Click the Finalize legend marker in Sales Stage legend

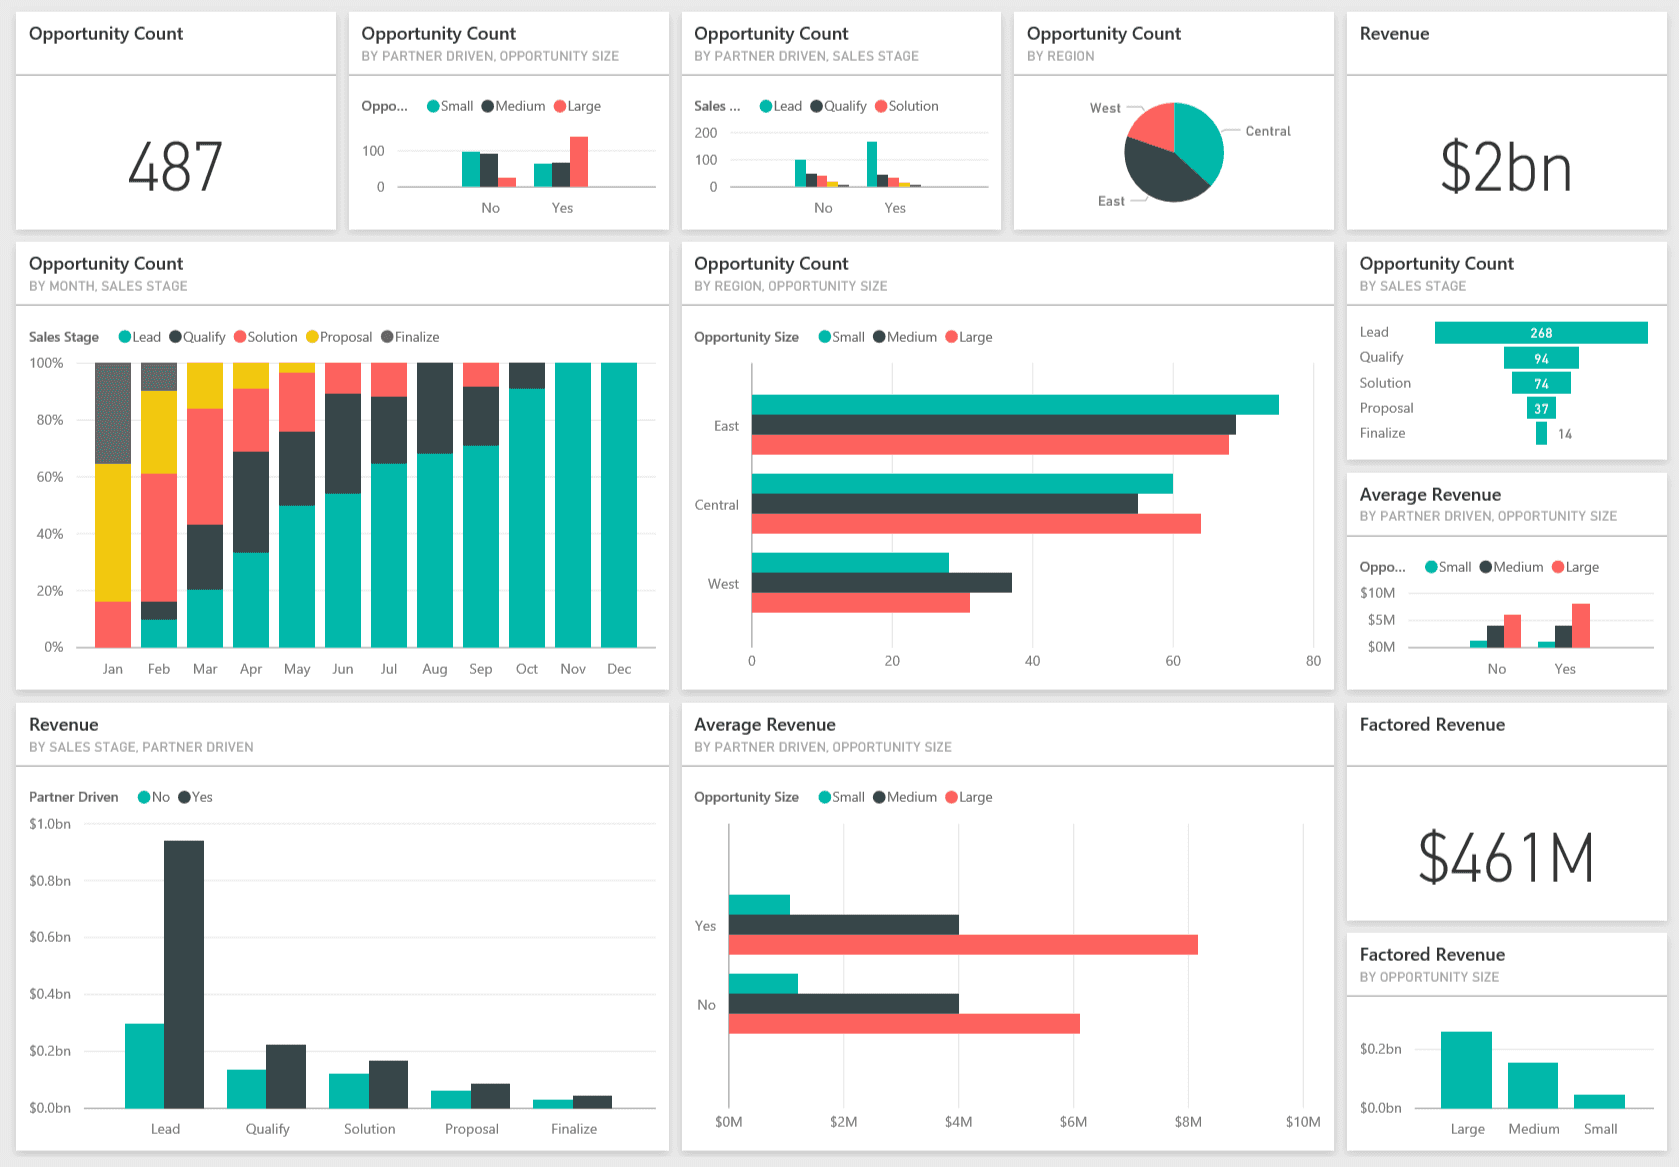pos(388,337)
